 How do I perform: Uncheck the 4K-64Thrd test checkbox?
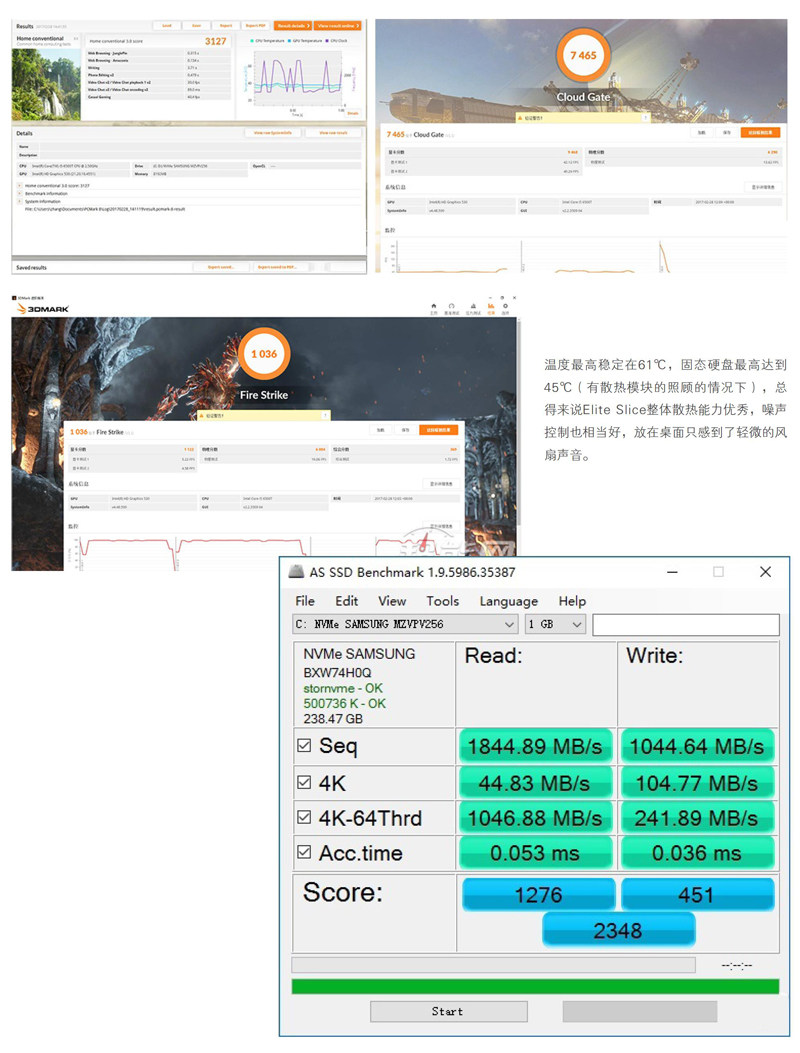(x=304, y=818)
